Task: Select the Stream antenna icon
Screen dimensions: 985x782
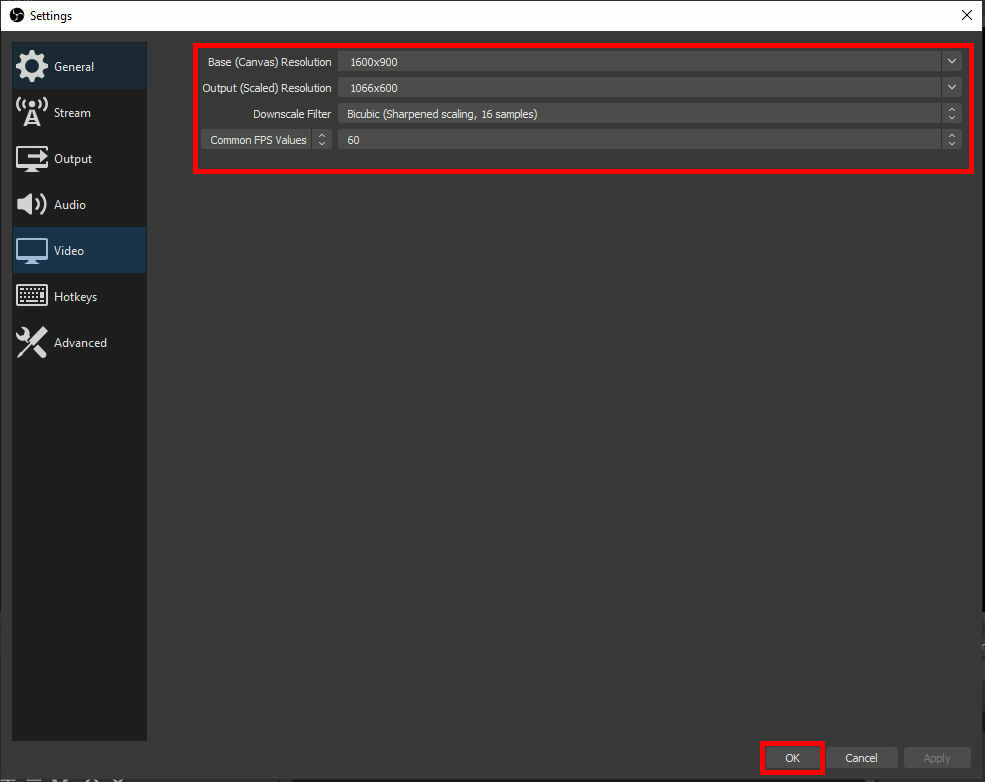Action: [31, 112]
